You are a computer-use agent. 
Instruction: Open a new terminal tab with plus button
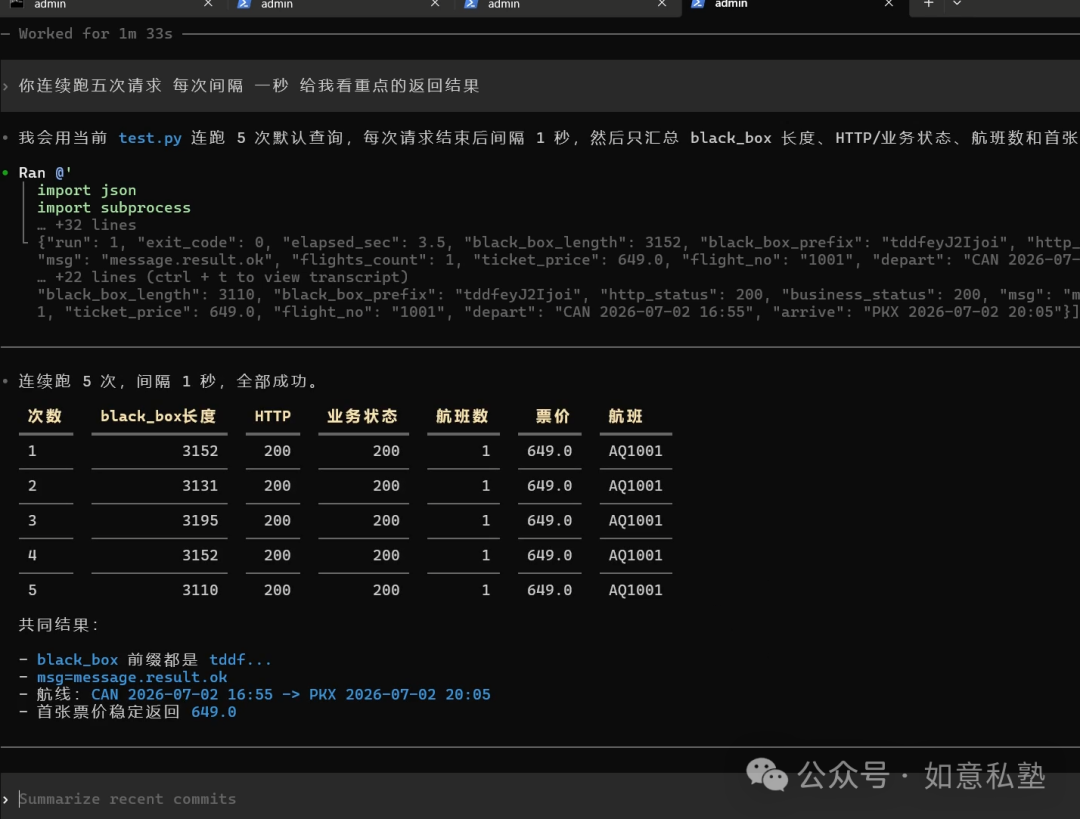(x=928, y=3)
